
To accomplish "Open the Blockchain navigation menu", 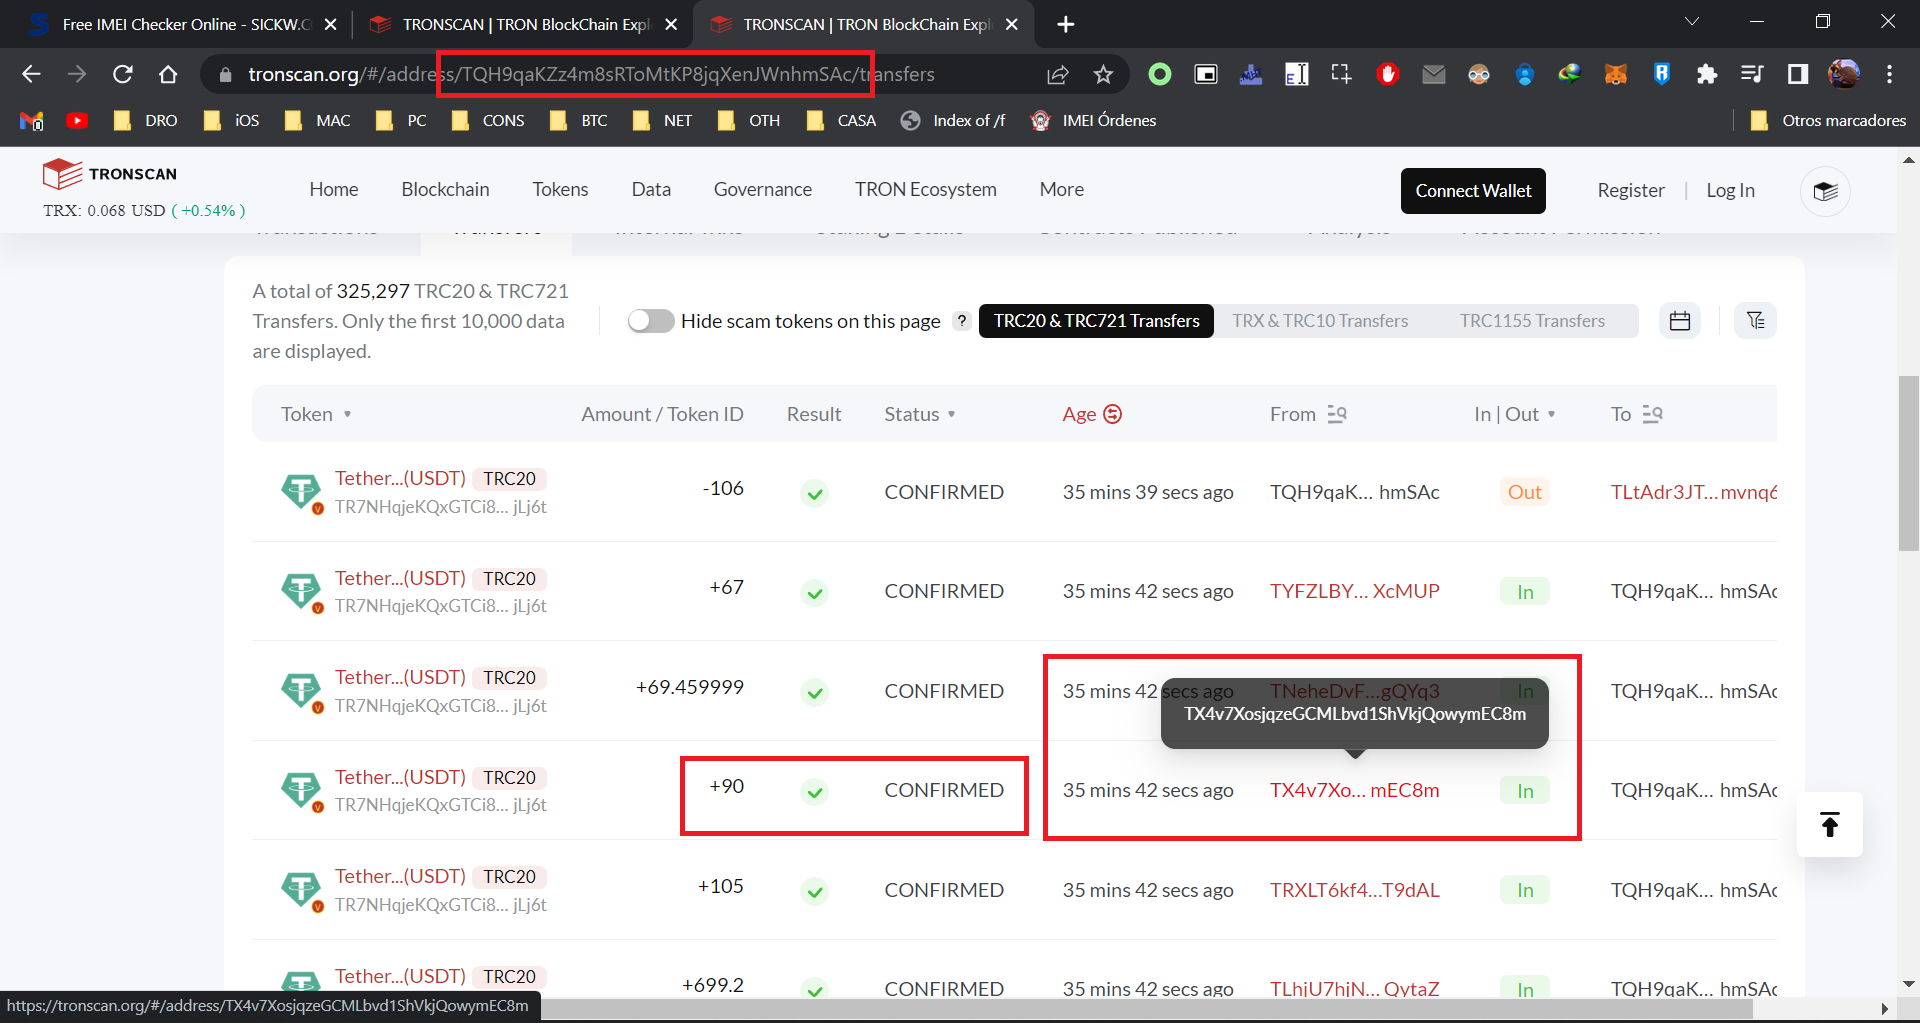I will click(x=445, y=190).
